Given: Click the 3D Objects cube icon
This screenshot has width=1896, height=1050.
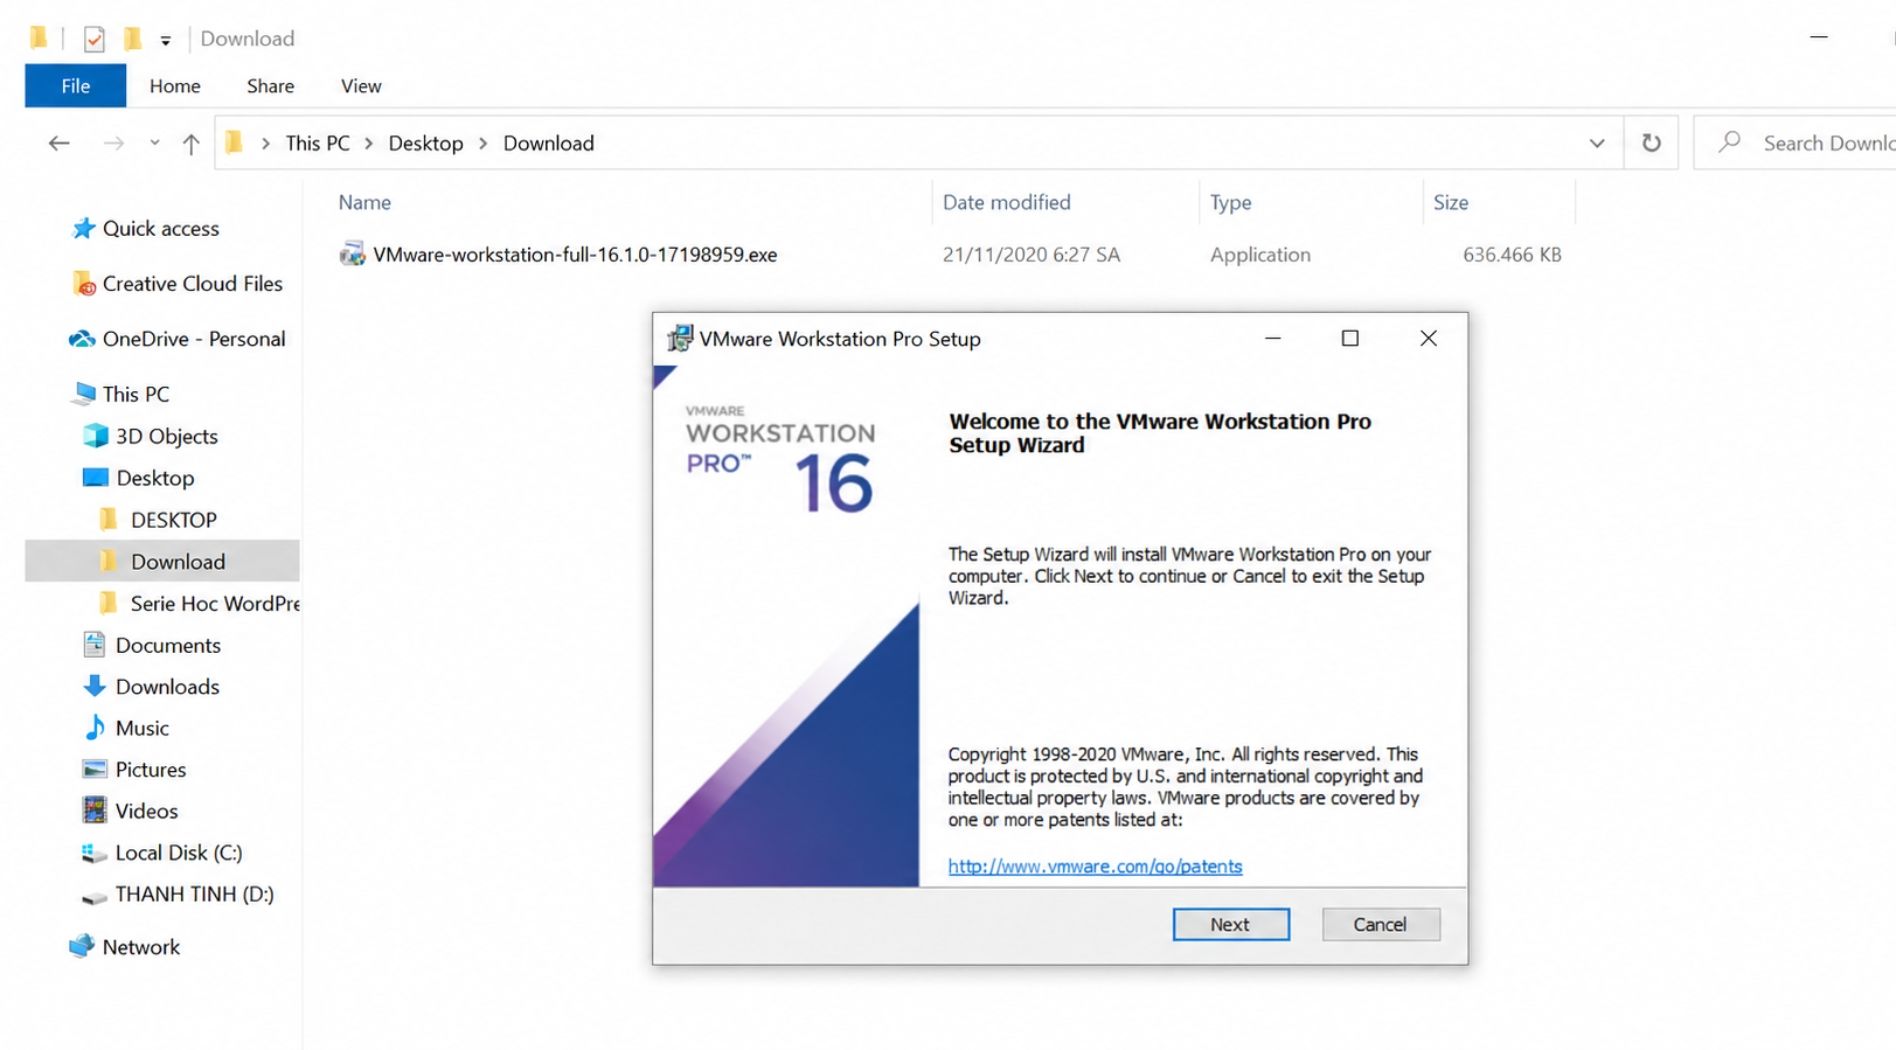Looking at the screenshot, I should click(x=95, y=436).
